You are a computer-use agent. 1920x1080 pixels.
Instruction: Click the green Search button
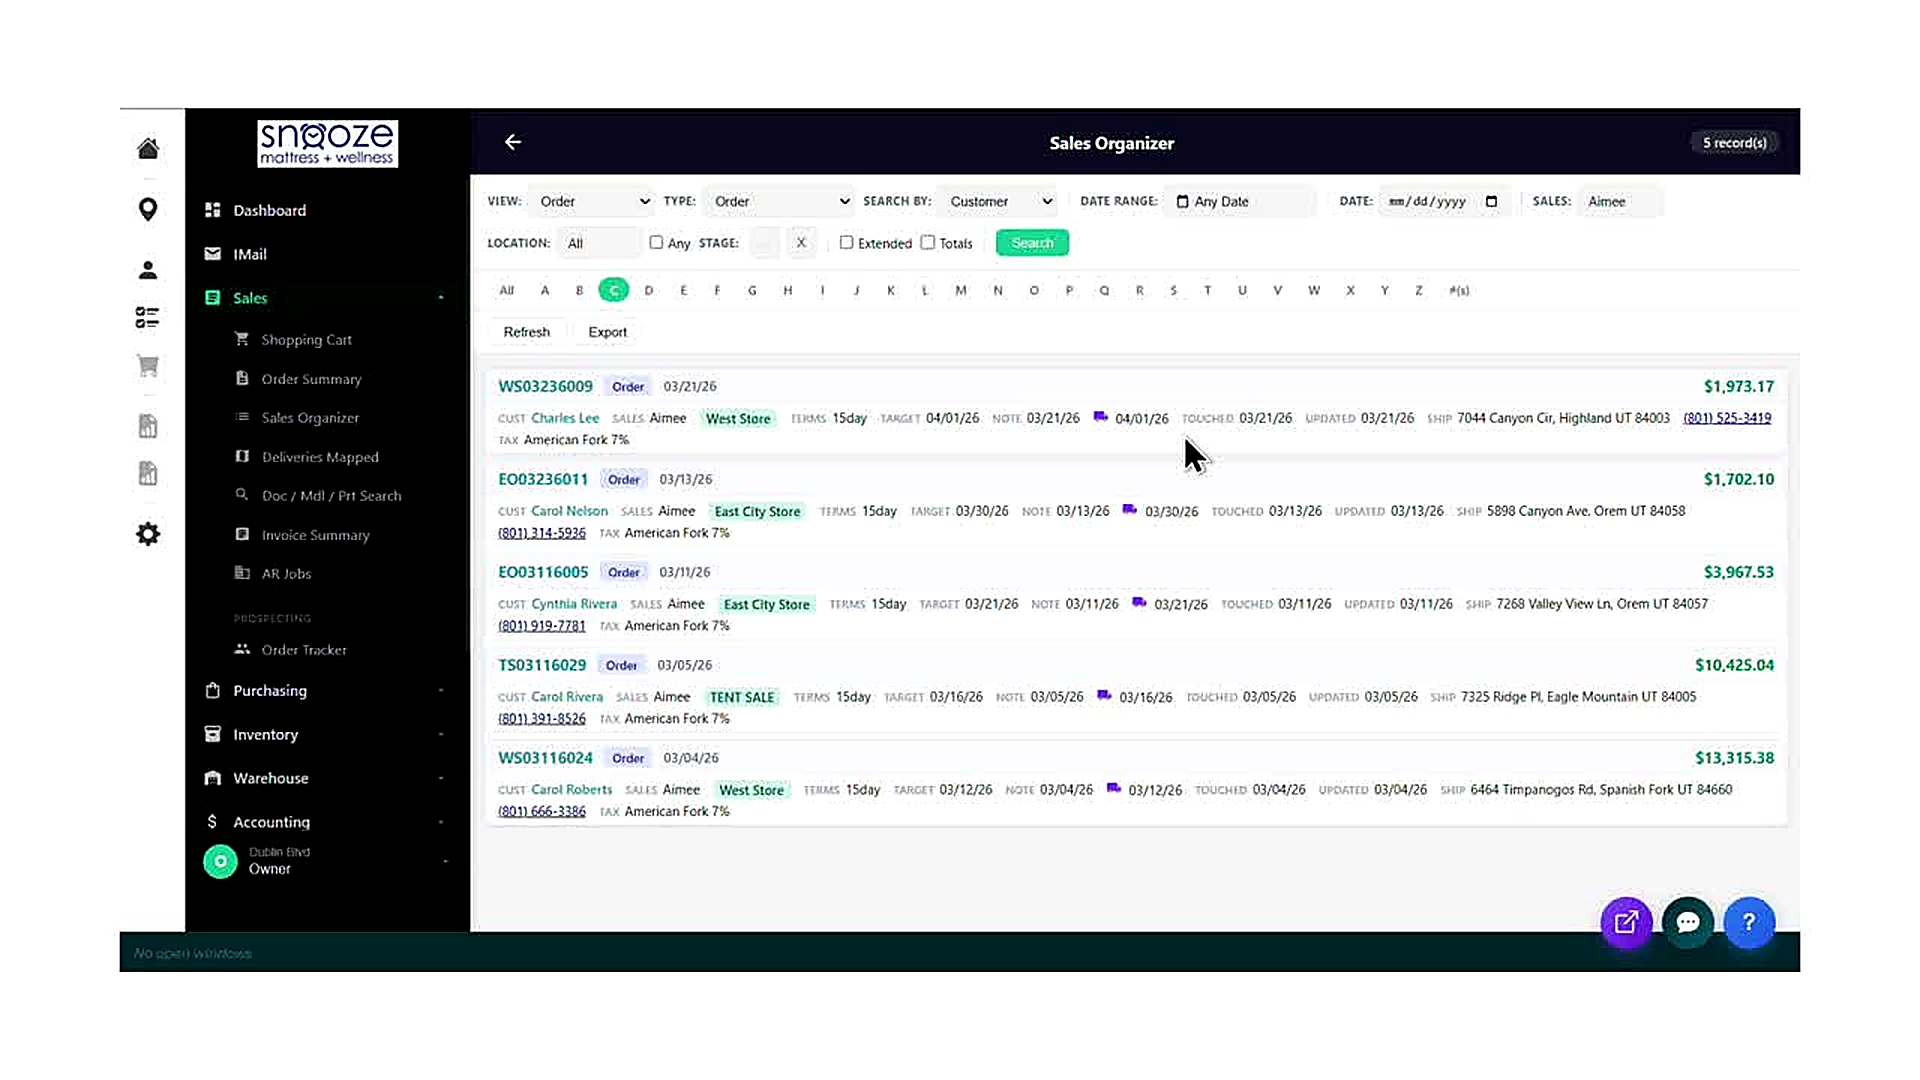pos(1032,243)
